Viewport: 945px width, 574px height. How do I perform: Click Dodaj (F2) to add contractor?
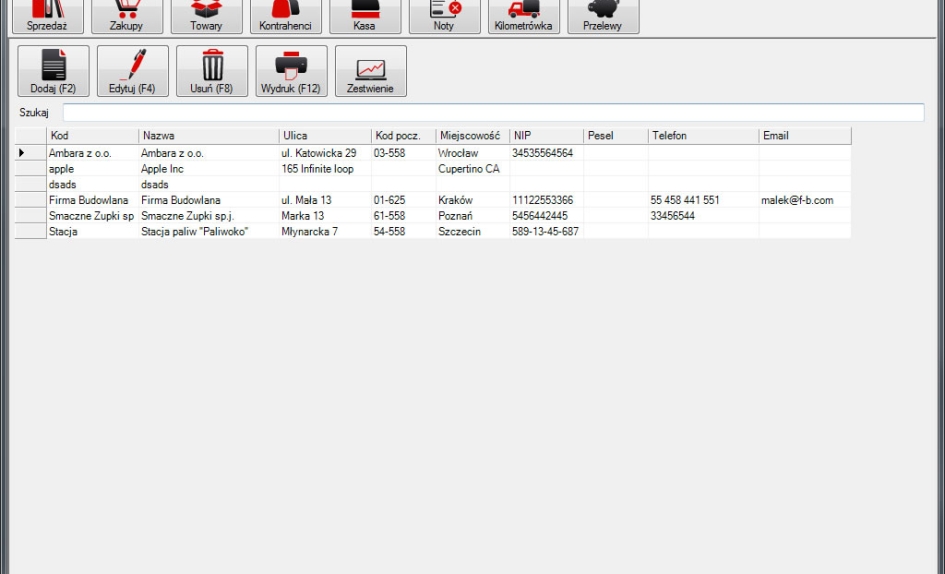tap(53, 71)
